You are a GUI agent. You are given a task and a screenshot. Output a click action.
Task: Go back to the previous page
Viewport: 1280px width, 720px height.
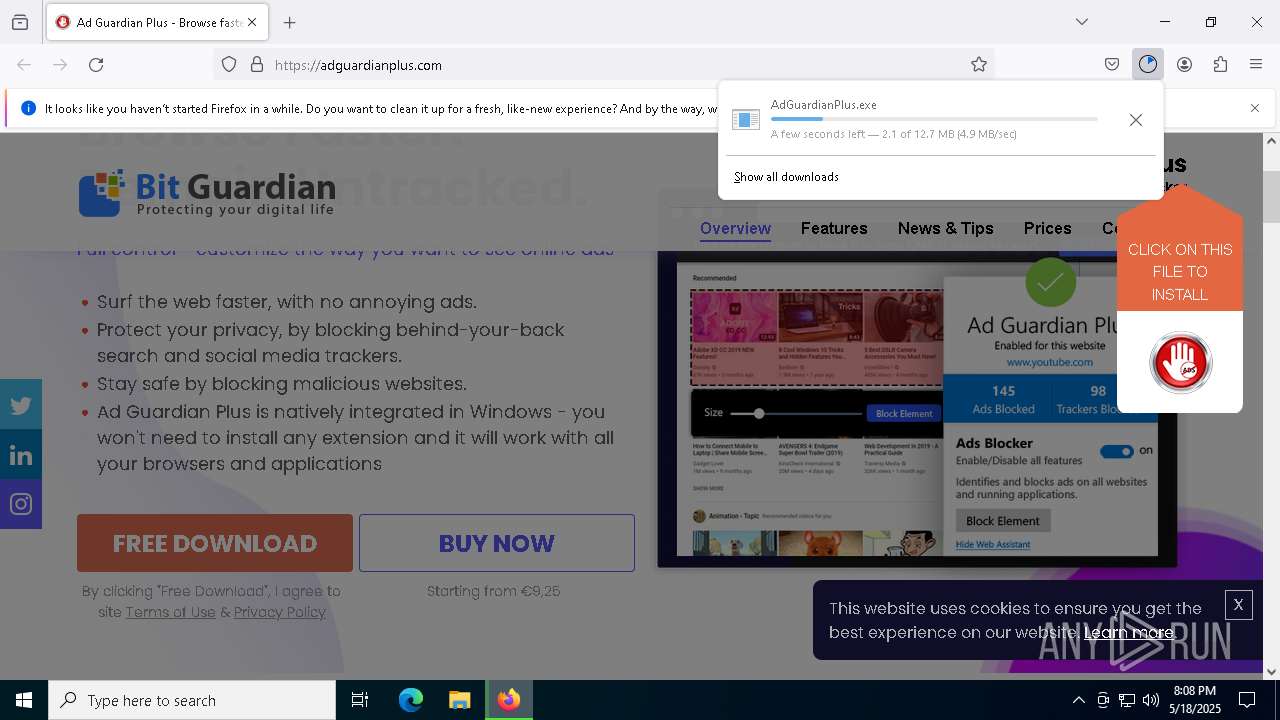pyautogui.click(x=24, y=65)
